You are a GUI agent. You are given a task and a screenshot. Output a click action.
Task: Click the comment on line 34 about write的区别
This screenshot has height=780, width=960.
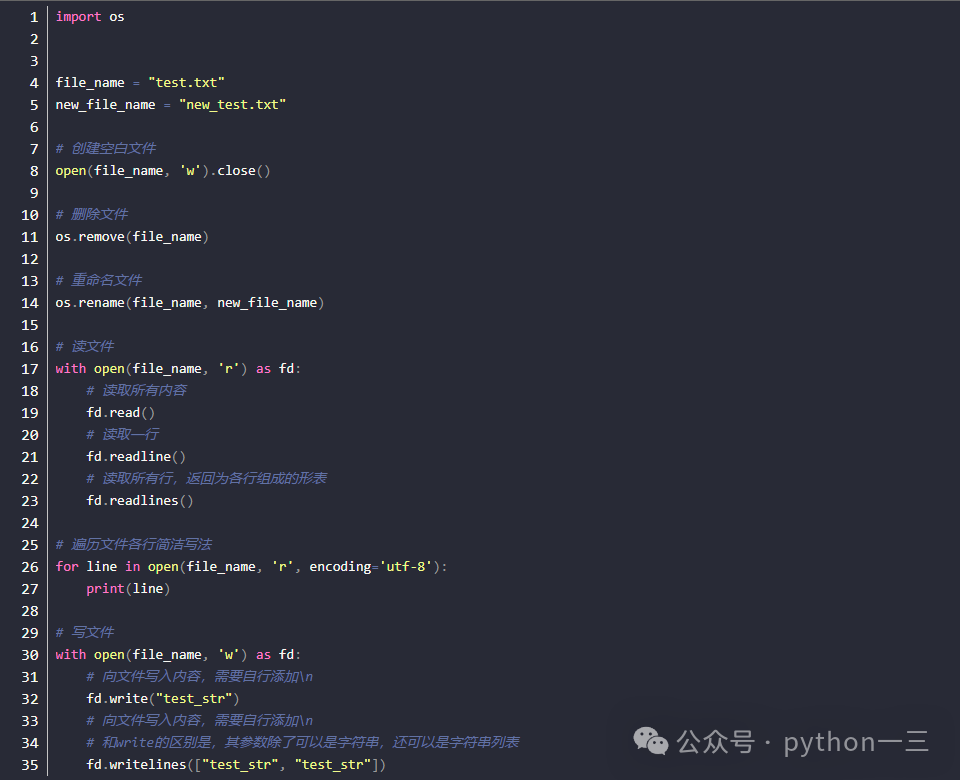tap(303, 743)
